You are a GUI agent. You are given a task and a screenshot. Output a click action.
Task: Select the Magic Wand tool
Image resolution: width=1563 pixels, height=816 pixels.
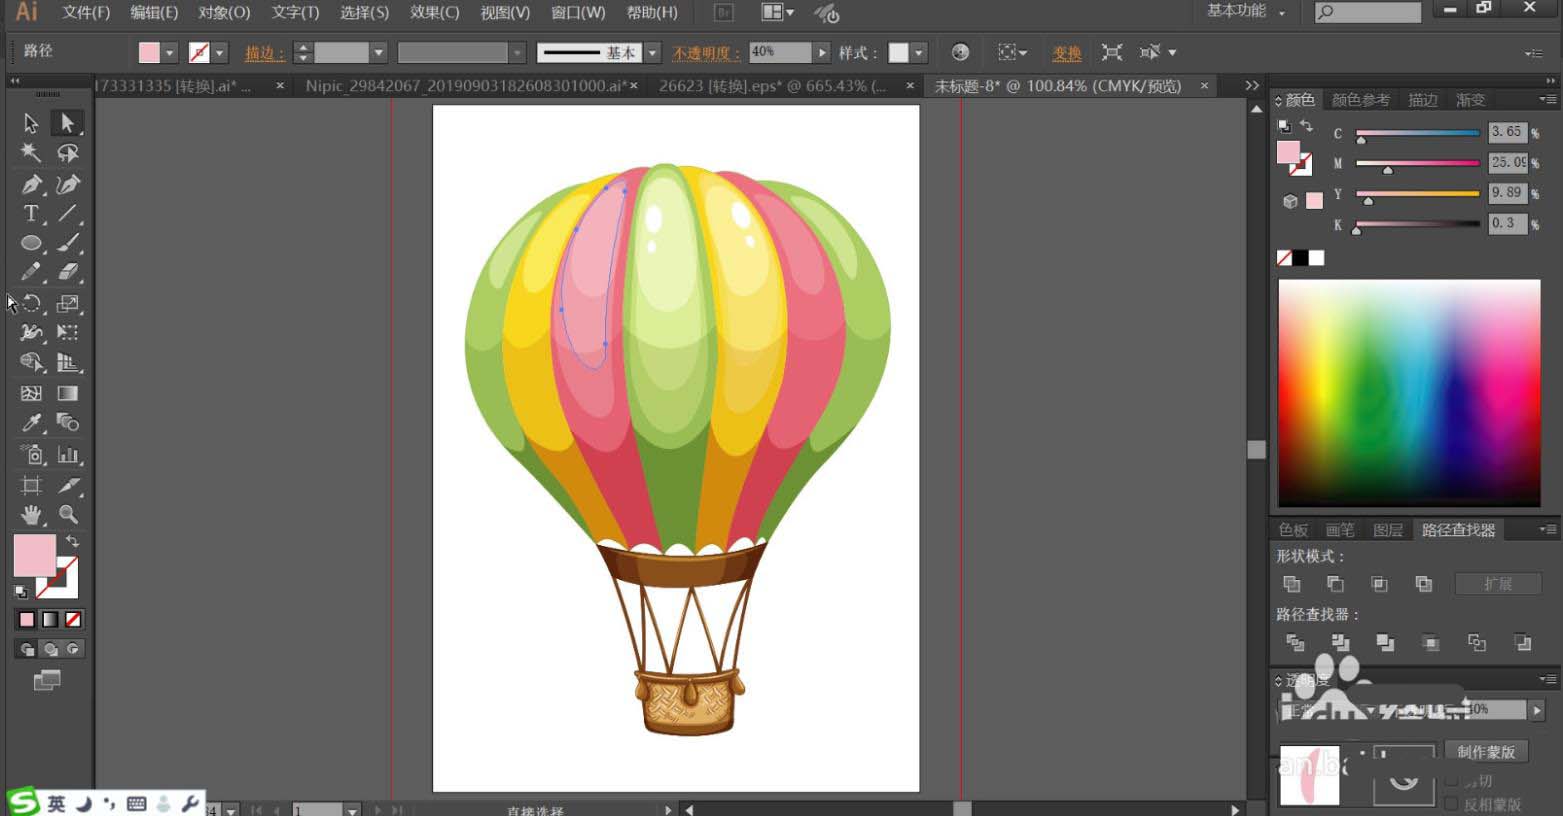31,153
